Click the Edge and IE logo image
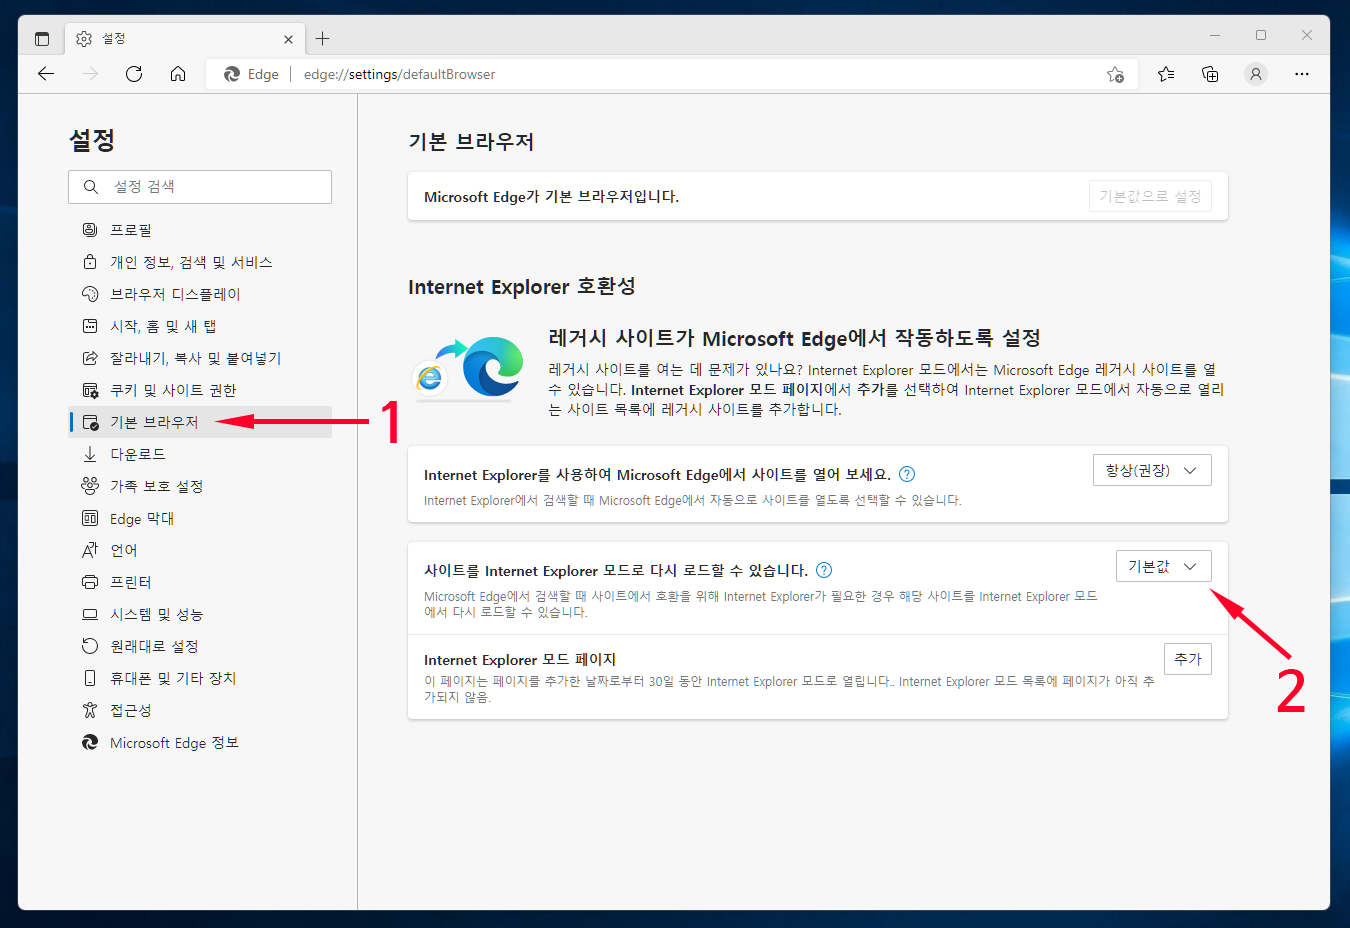The width and height of the screenshot is (1350, 928). pyautogui.click(x=470, y=368)
